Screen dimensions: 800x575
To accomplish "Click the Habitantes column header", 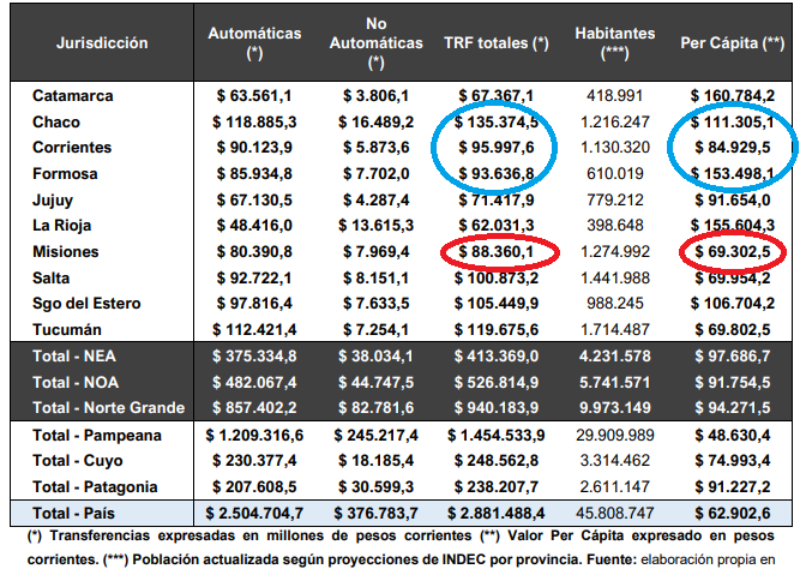I will pyautogui.click(x=615, y=43).
